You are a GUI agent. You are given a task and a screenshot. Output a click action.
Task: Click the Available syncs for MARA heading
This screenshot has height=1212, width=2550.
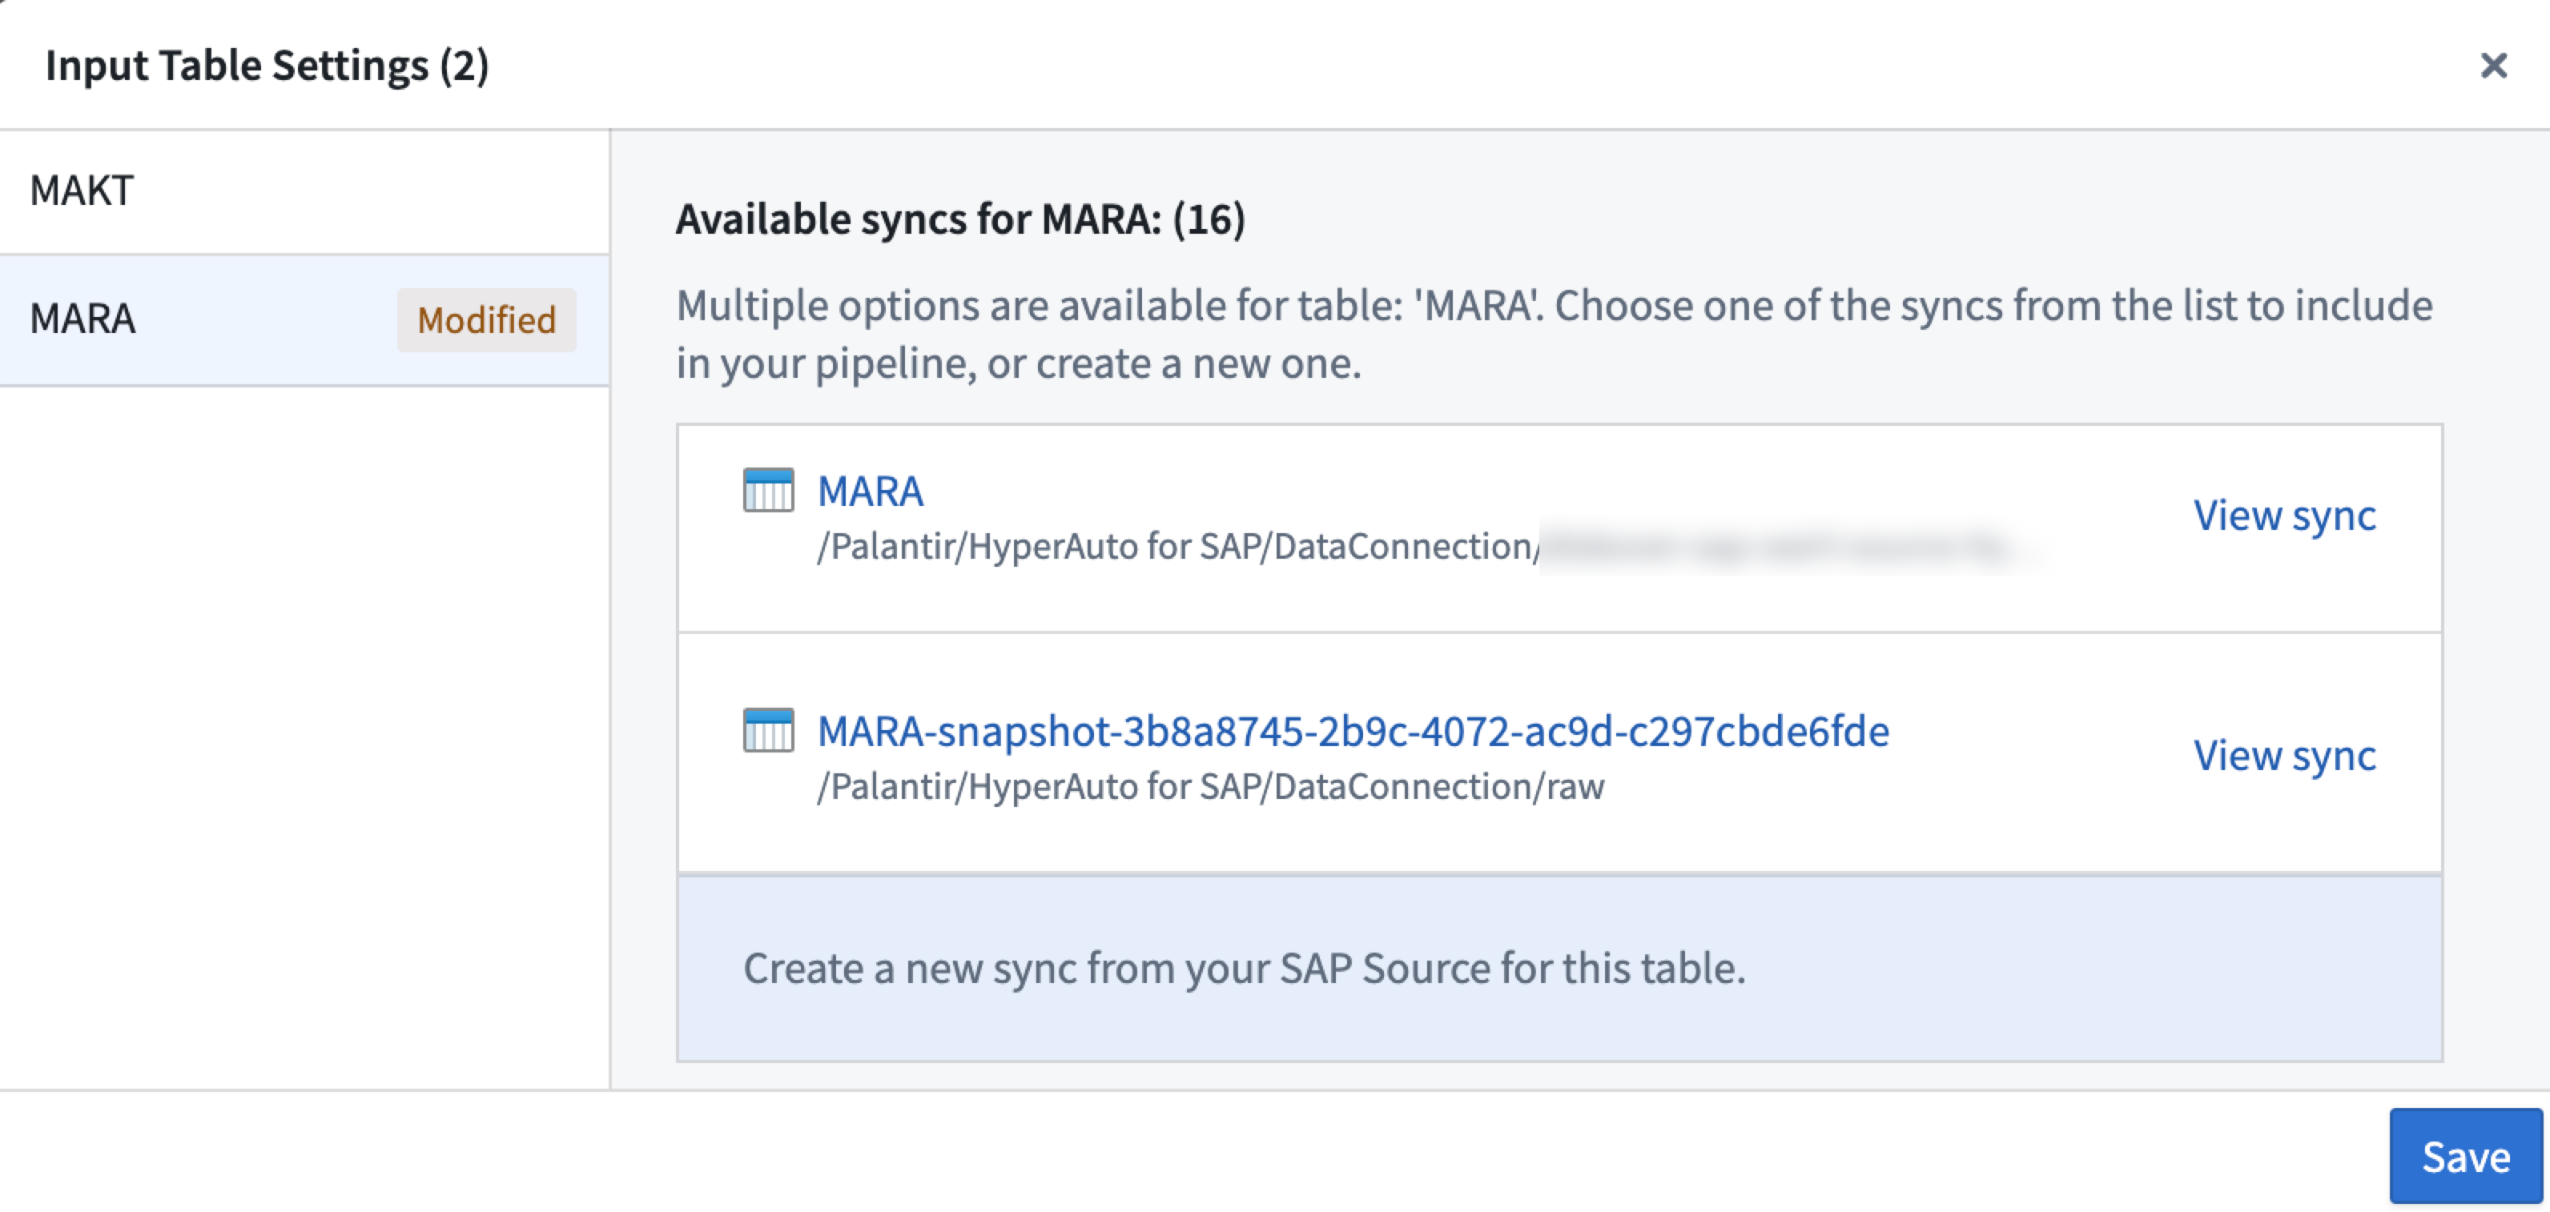960,219
